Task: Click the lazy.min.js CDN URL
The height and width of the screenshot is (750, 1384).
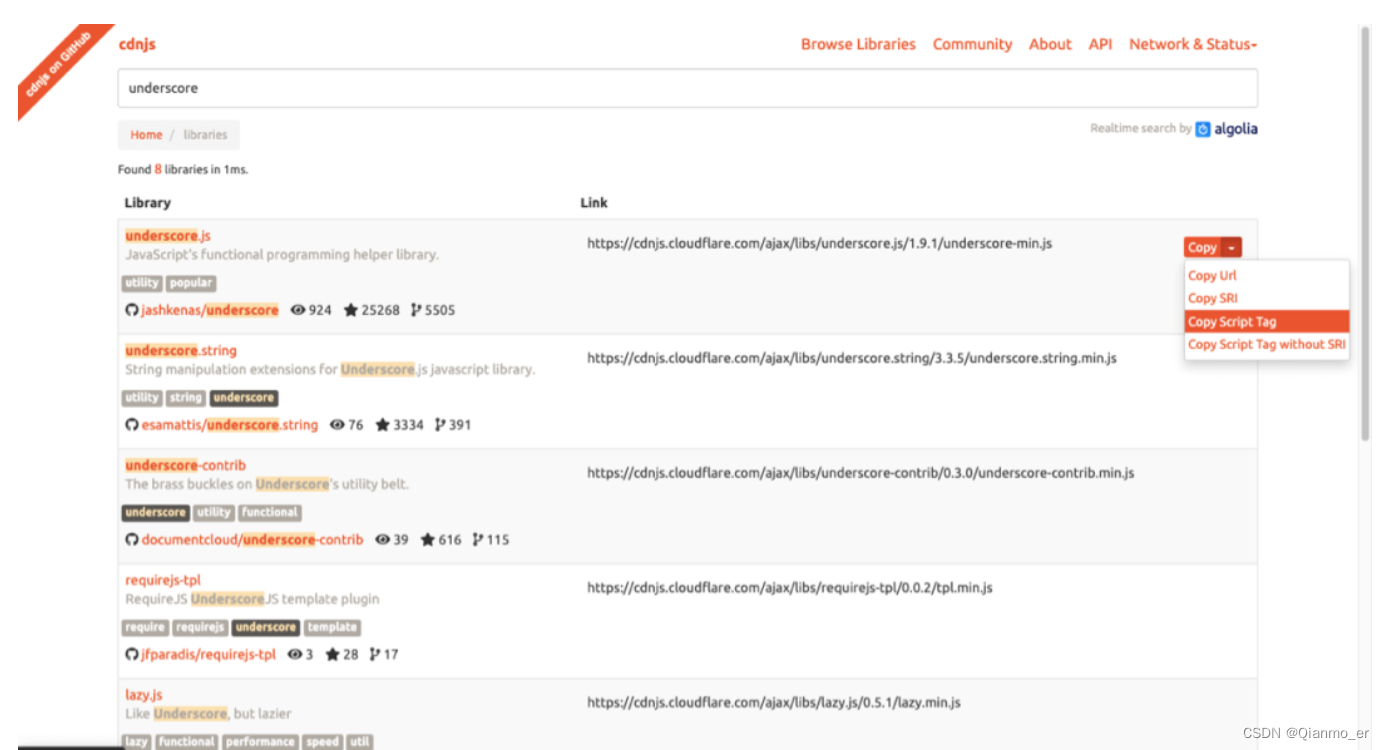Action: 774,703
